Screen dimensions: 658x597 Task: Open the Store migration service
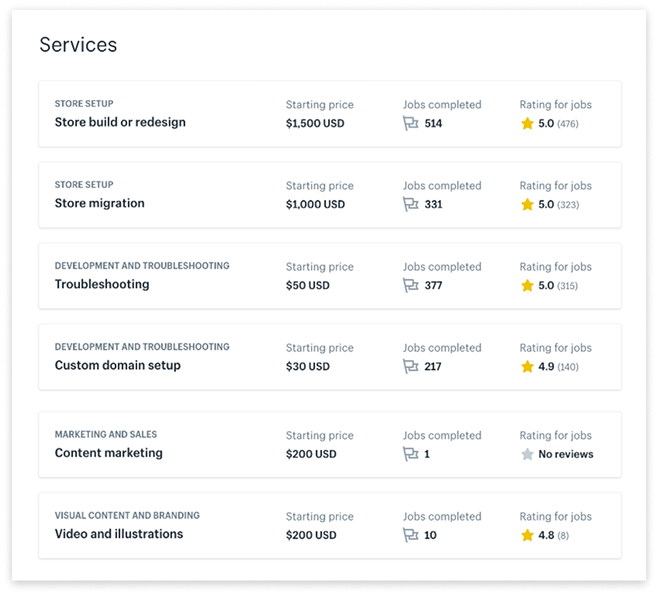click(99, 203)
